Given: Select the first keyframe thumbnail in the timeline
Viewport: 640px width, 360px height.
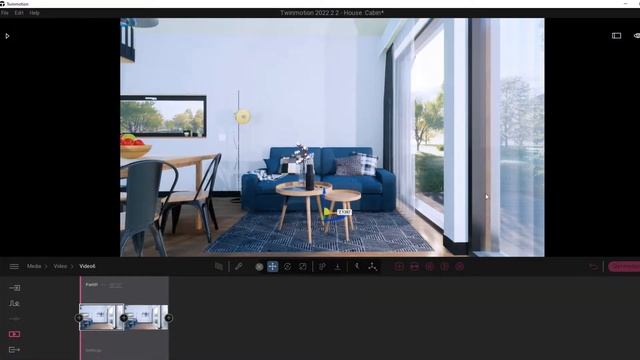Looking at the screenshot, I should tap(101, 317).
